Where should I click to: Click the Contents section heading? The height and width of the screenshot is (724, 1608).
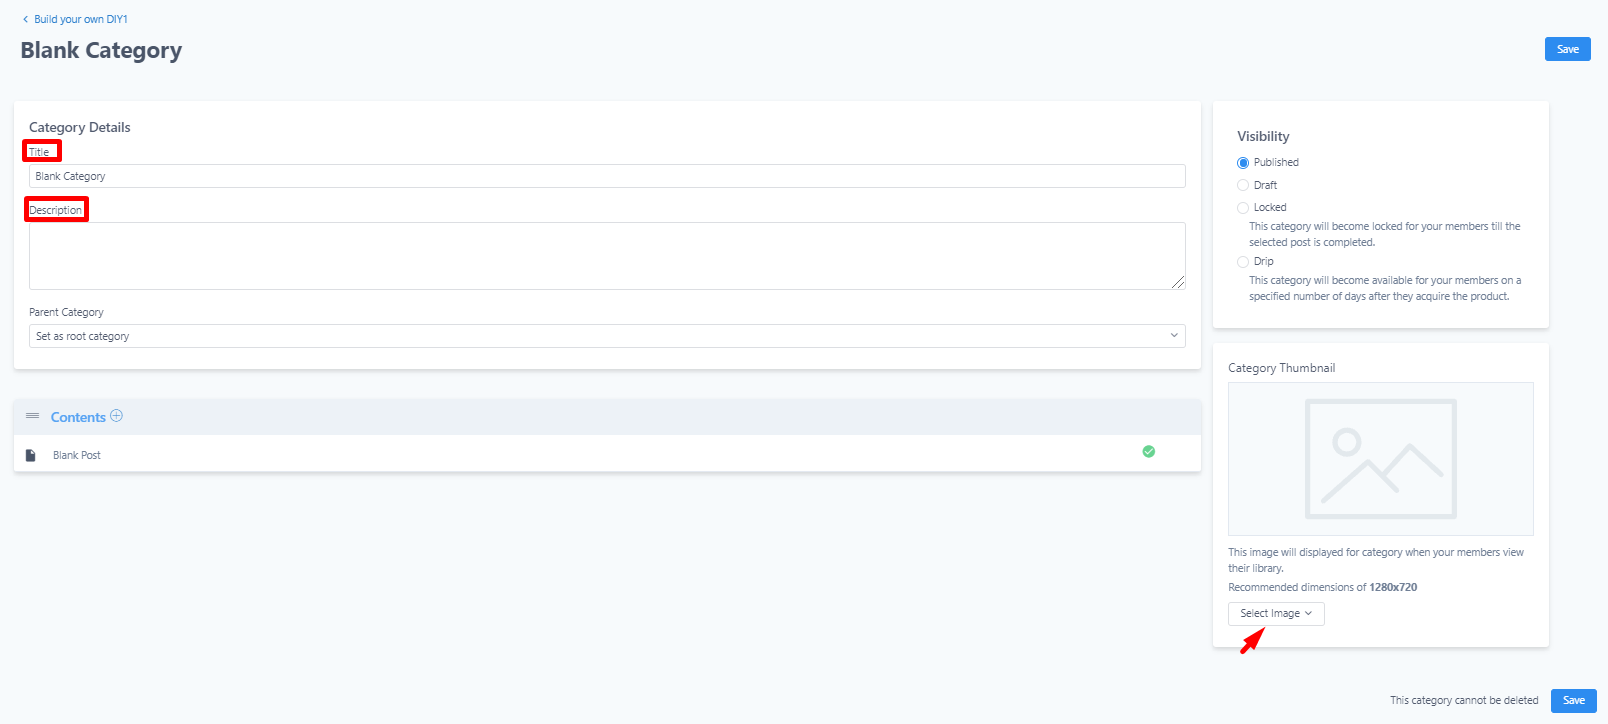click(x=78, y=417)
